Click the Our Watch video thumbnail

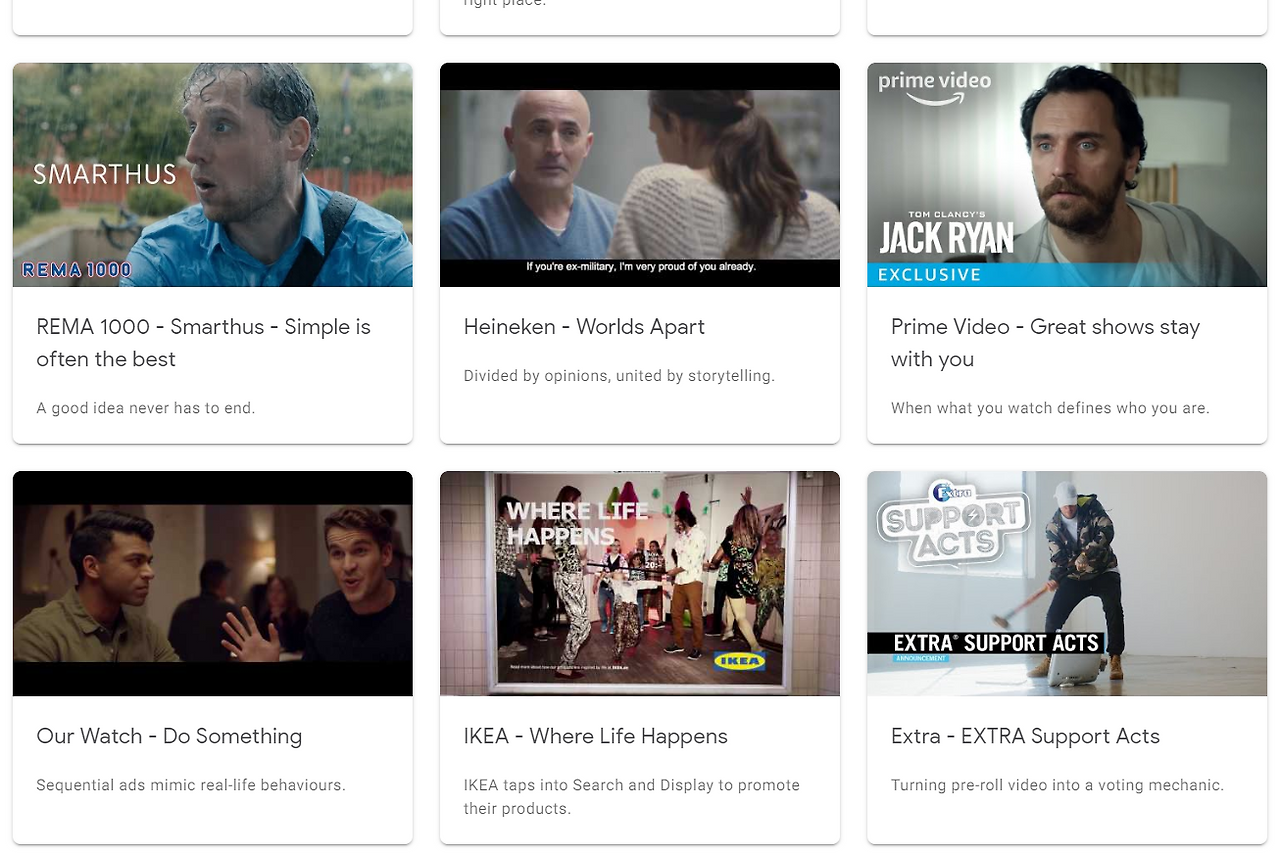click(x=212, y=583)
